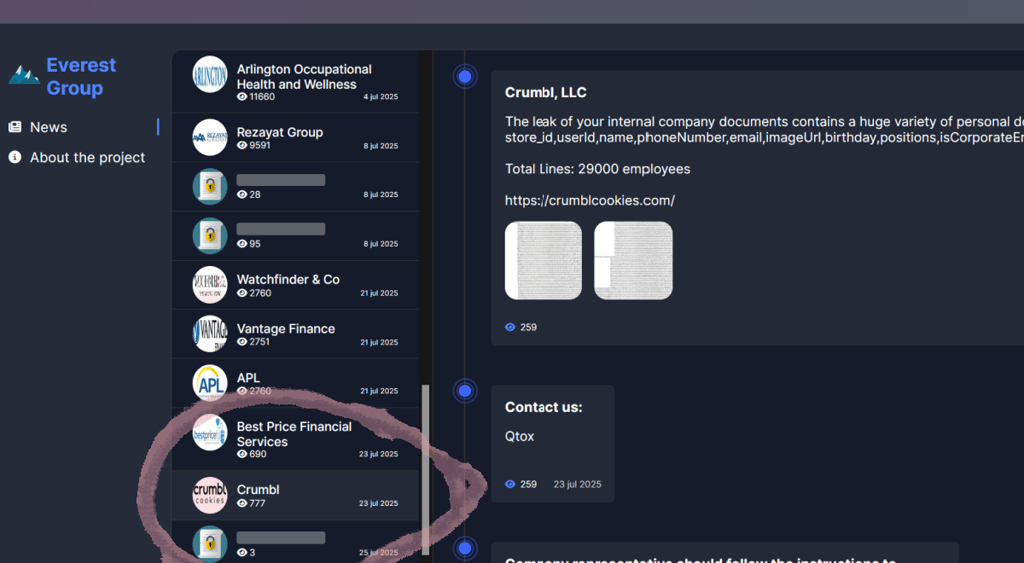The image size is (1024, 563).
Task: Click the timeline marker beside Contact us
Action: click(x=465, y=391)
